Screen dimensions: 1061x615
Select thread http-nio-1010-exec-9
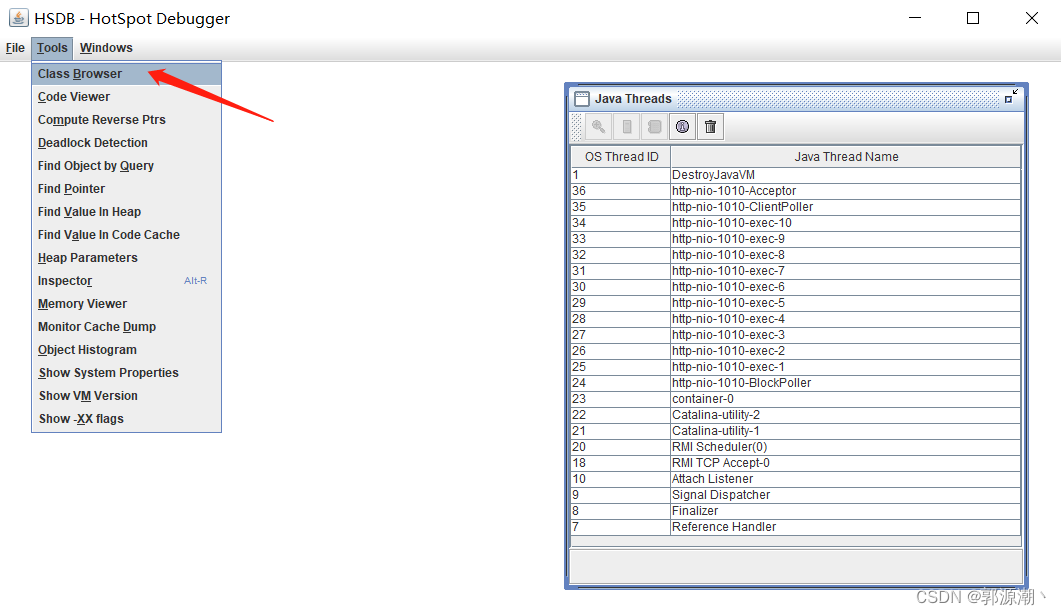[x=796, y=239]
